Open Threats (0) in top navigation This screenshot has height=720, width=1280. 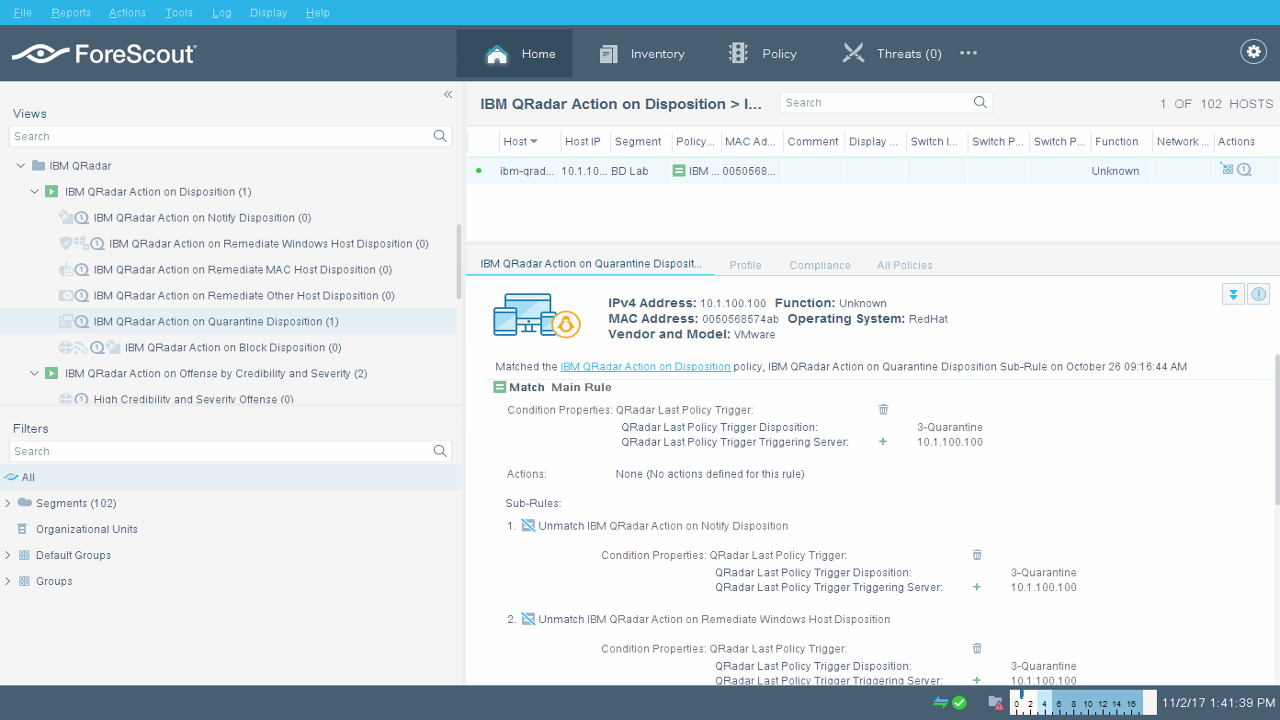pyautogui.click(x=892, y=53)
